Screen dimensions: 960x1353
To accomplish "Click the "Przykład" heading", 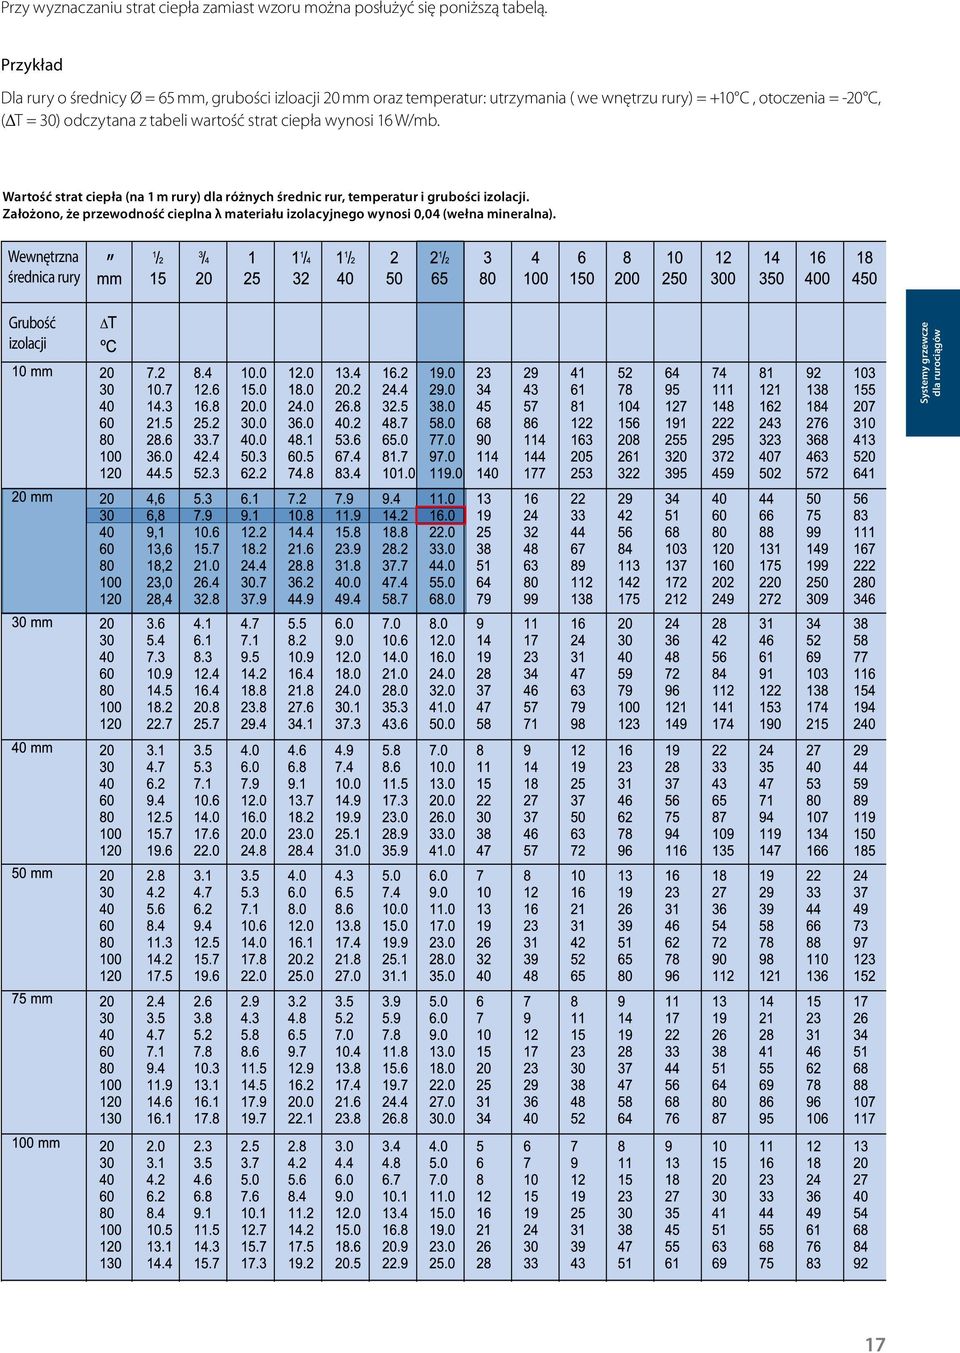I will coord(32,65).
